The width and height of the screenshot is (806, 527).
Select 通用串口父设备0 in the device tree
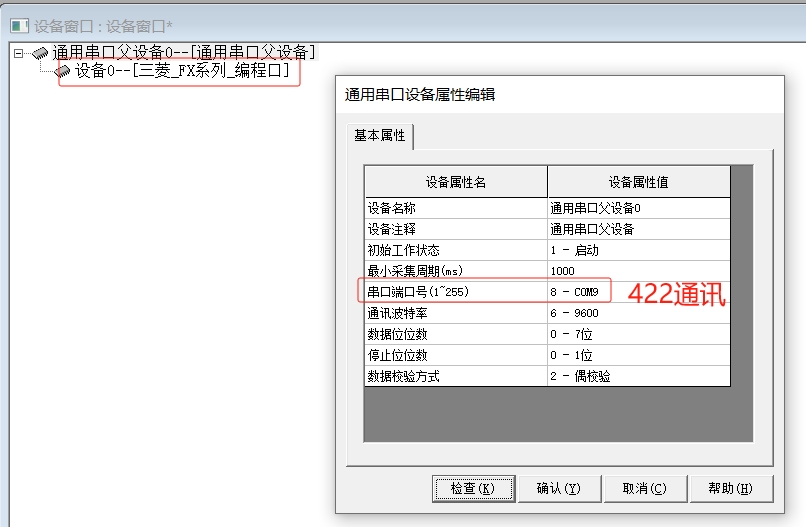(x=184, y=53)
